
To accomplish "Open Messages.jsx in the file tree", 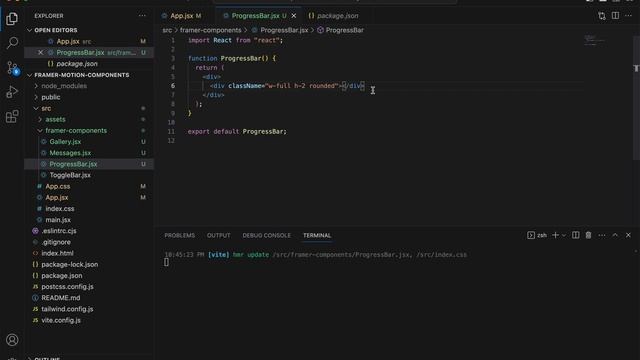I will 70,153.
